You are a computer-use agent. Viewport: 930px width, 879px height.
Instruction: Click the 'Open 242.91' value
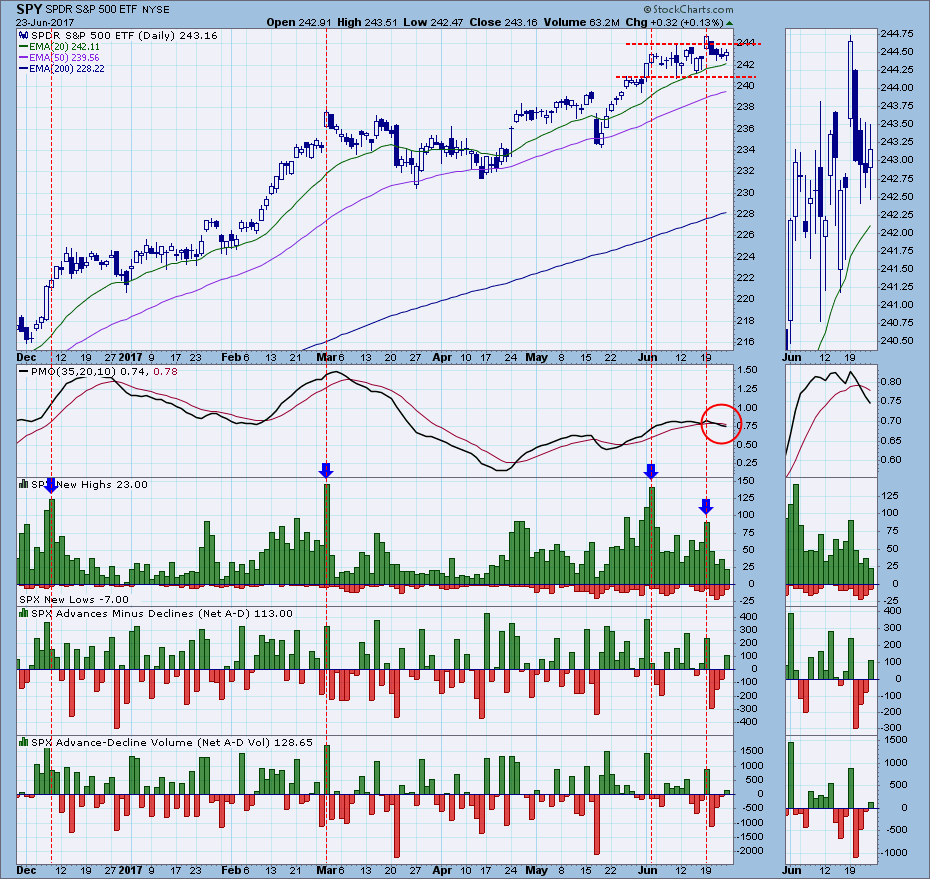tap(299, 23)
